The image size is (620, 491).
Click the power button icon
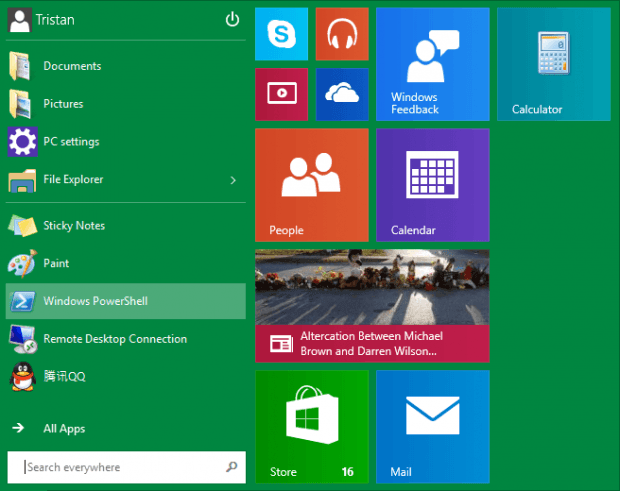[232, 19]
